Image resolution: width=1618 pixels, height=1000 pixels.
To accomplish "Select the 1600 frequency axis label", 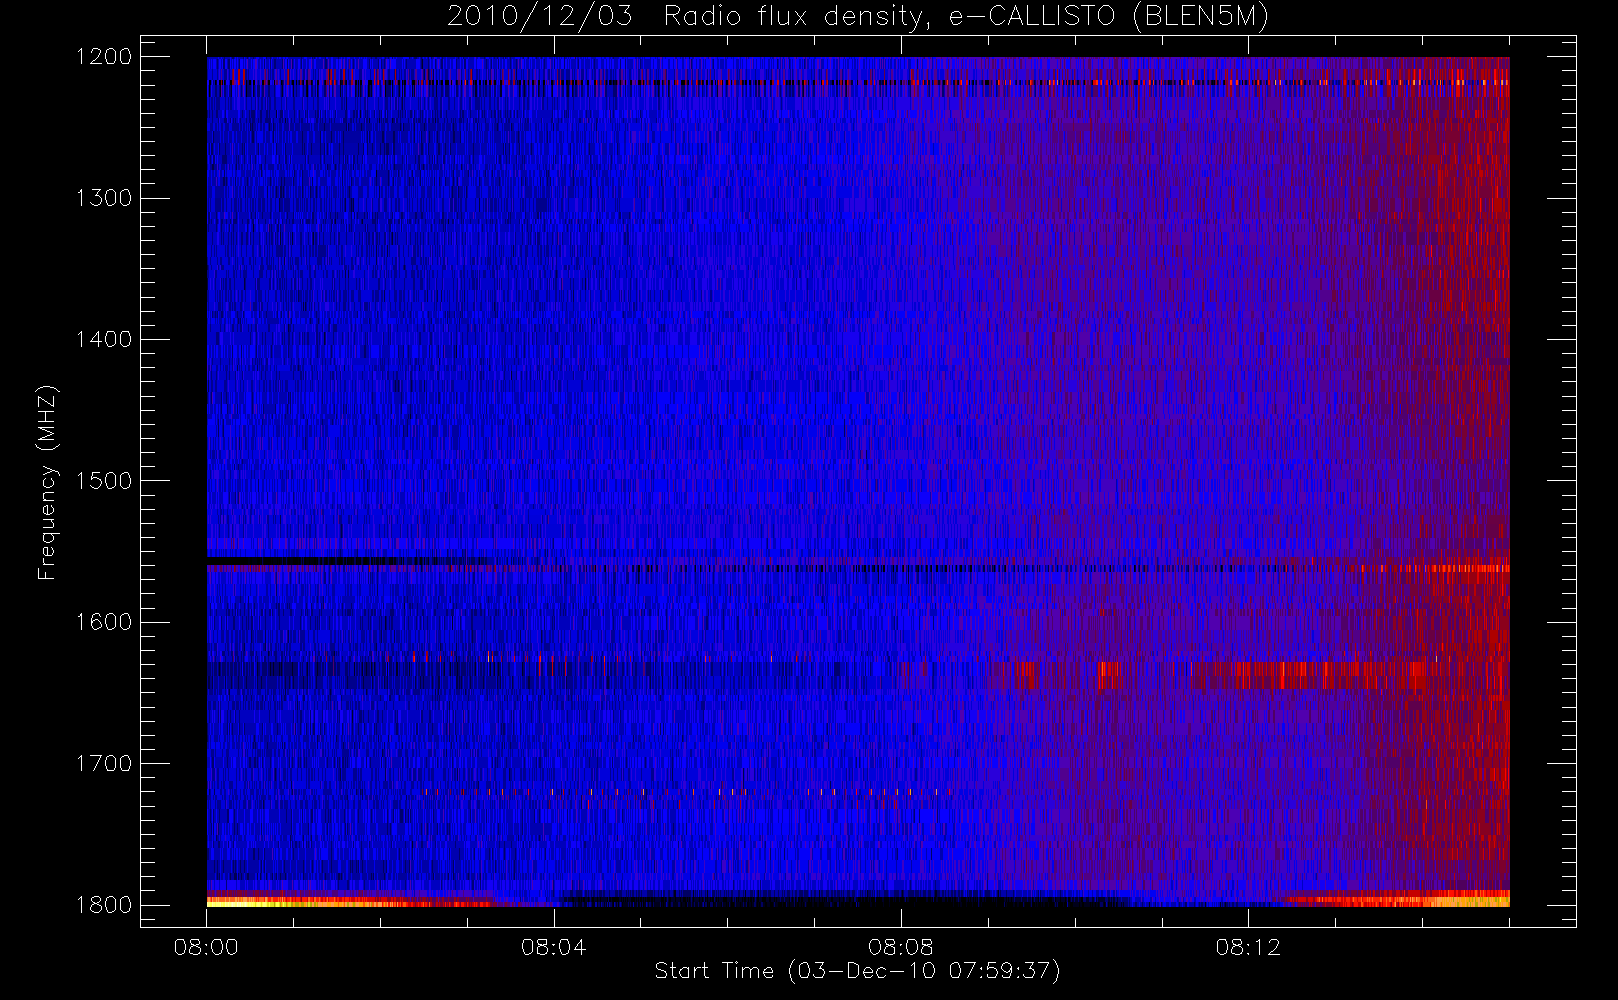I will tap(104, 622).
